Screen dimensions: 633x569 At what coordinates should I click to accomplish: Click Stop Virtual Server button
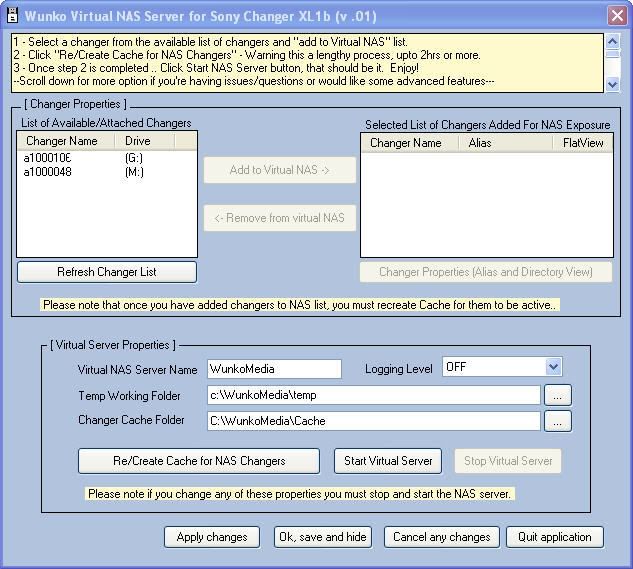click(x=508, y=461)
